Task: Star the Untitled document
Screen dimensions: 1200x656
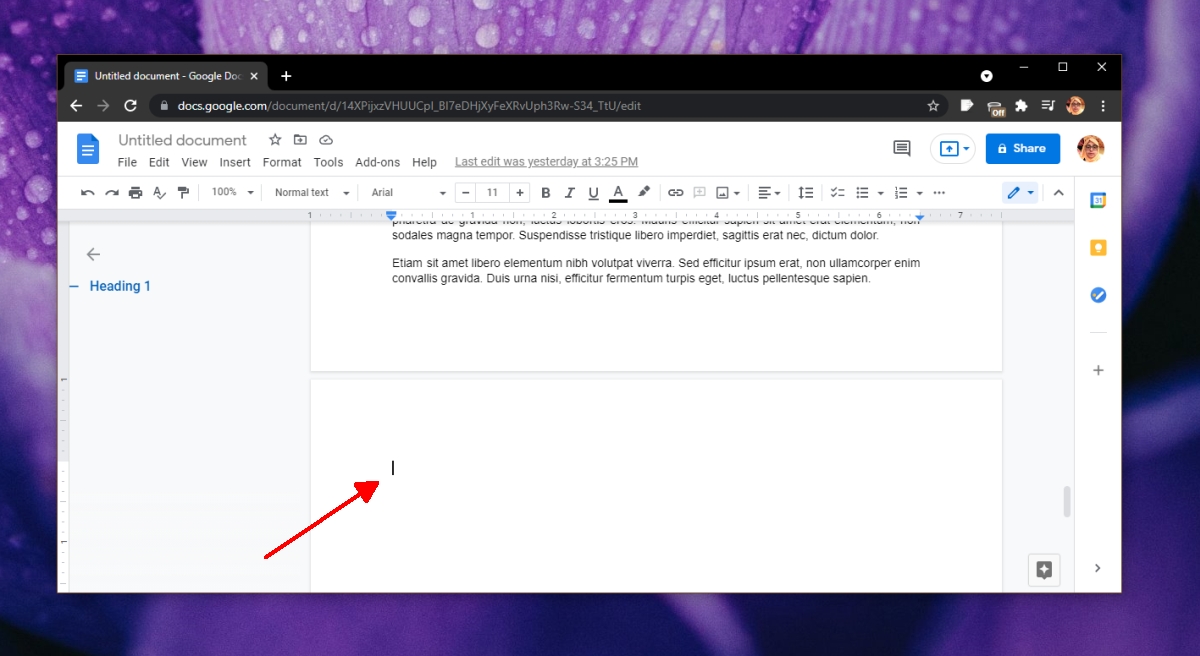Action: pyautogui.click(x=274, y=140)
